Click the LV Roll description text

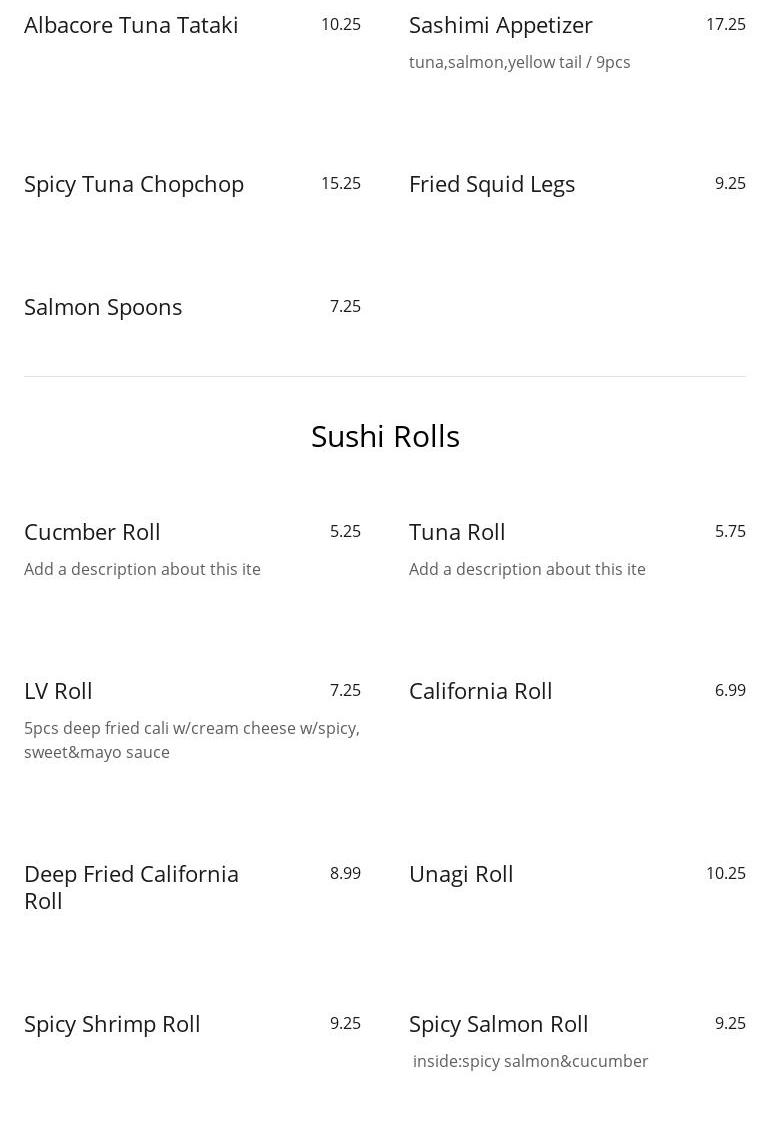pyautogui.click(x=191, y=740)
